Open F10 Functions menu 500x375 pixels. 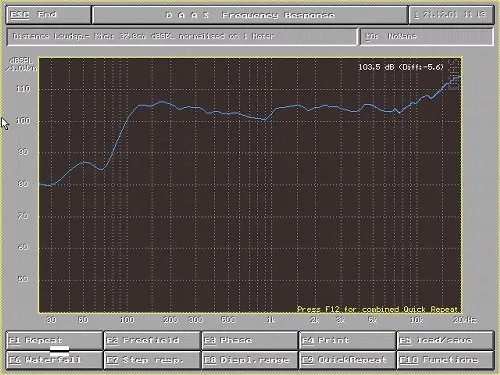(445, 360)
